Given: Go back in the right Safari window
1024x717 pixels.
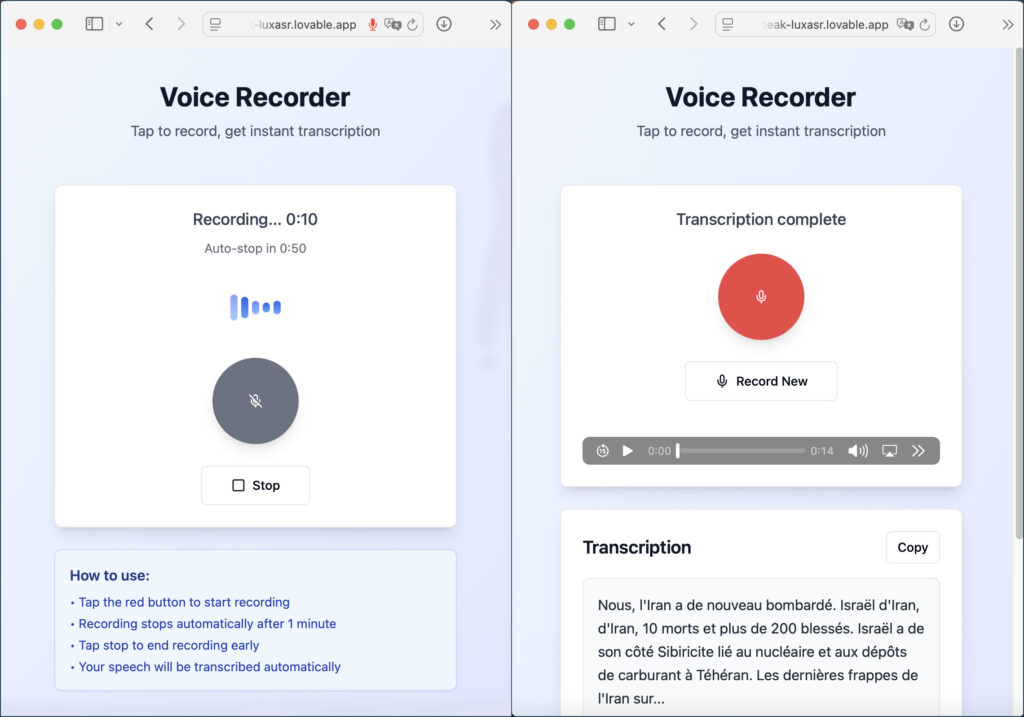Looking at the screenshot, I should 662,24.
